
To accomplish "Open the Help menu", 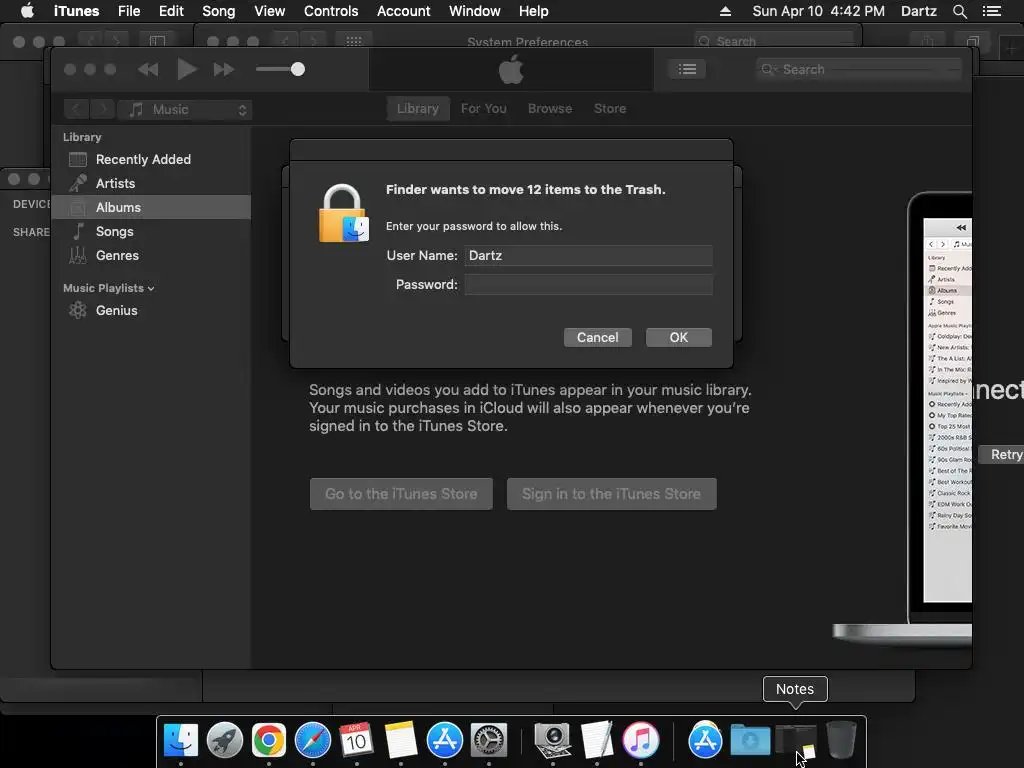I will pyautogui.click(x=534, y=11).
